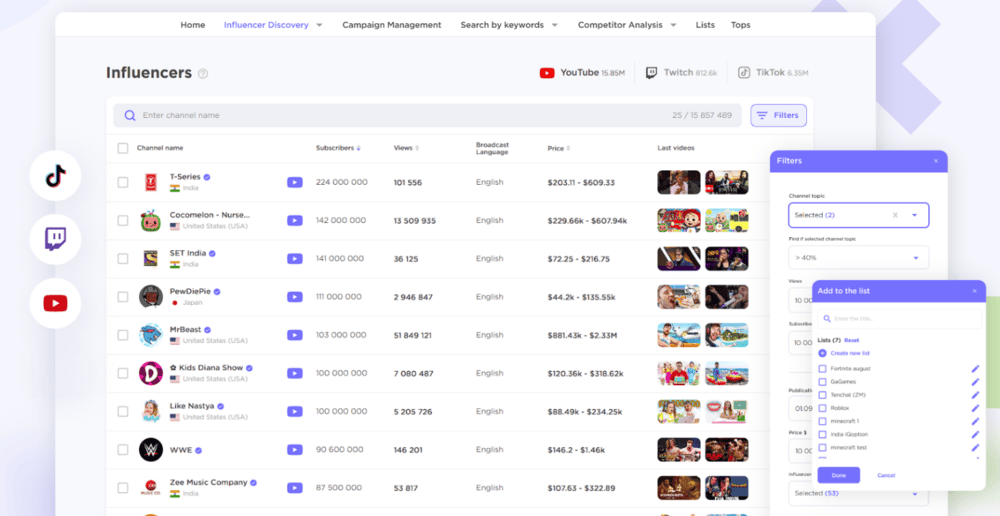Sort table by Views column
1000x516 pixels.
(406, 148)
